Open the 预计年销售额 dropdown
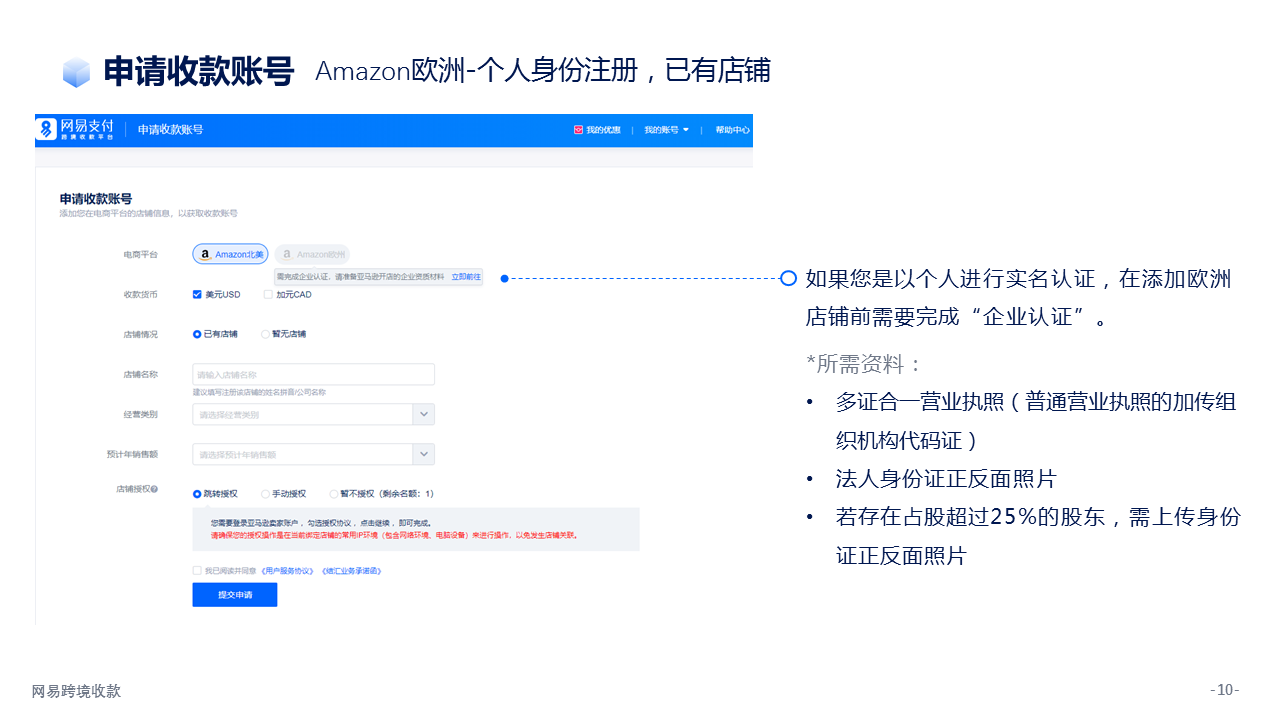Screen dimensions: 1280x720 point(313,454)
